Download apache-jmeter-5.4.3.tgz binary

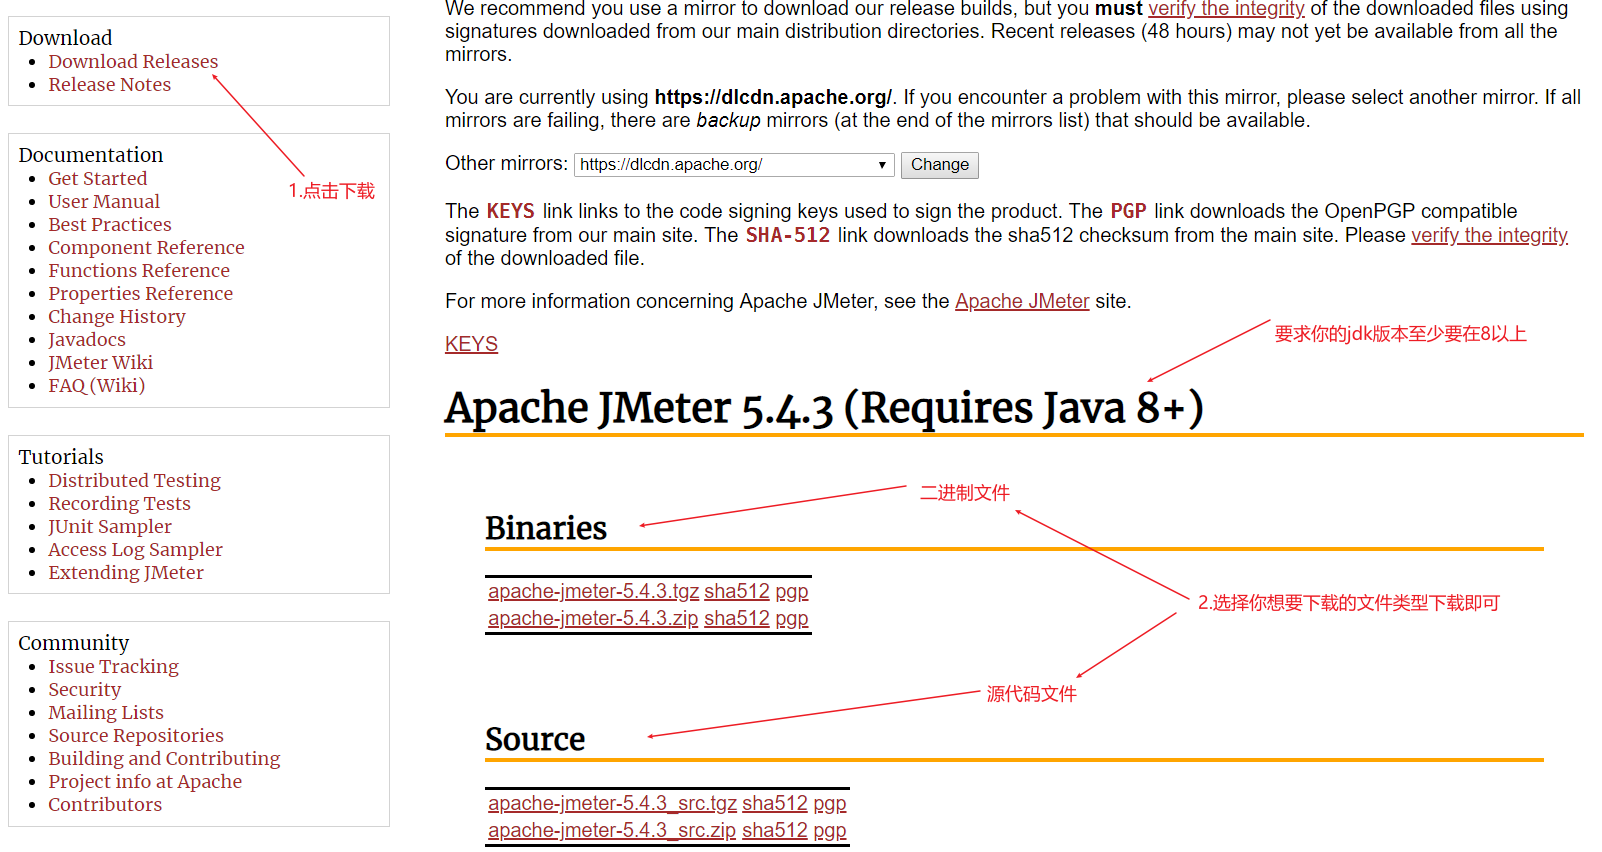[x=593, y=591]
